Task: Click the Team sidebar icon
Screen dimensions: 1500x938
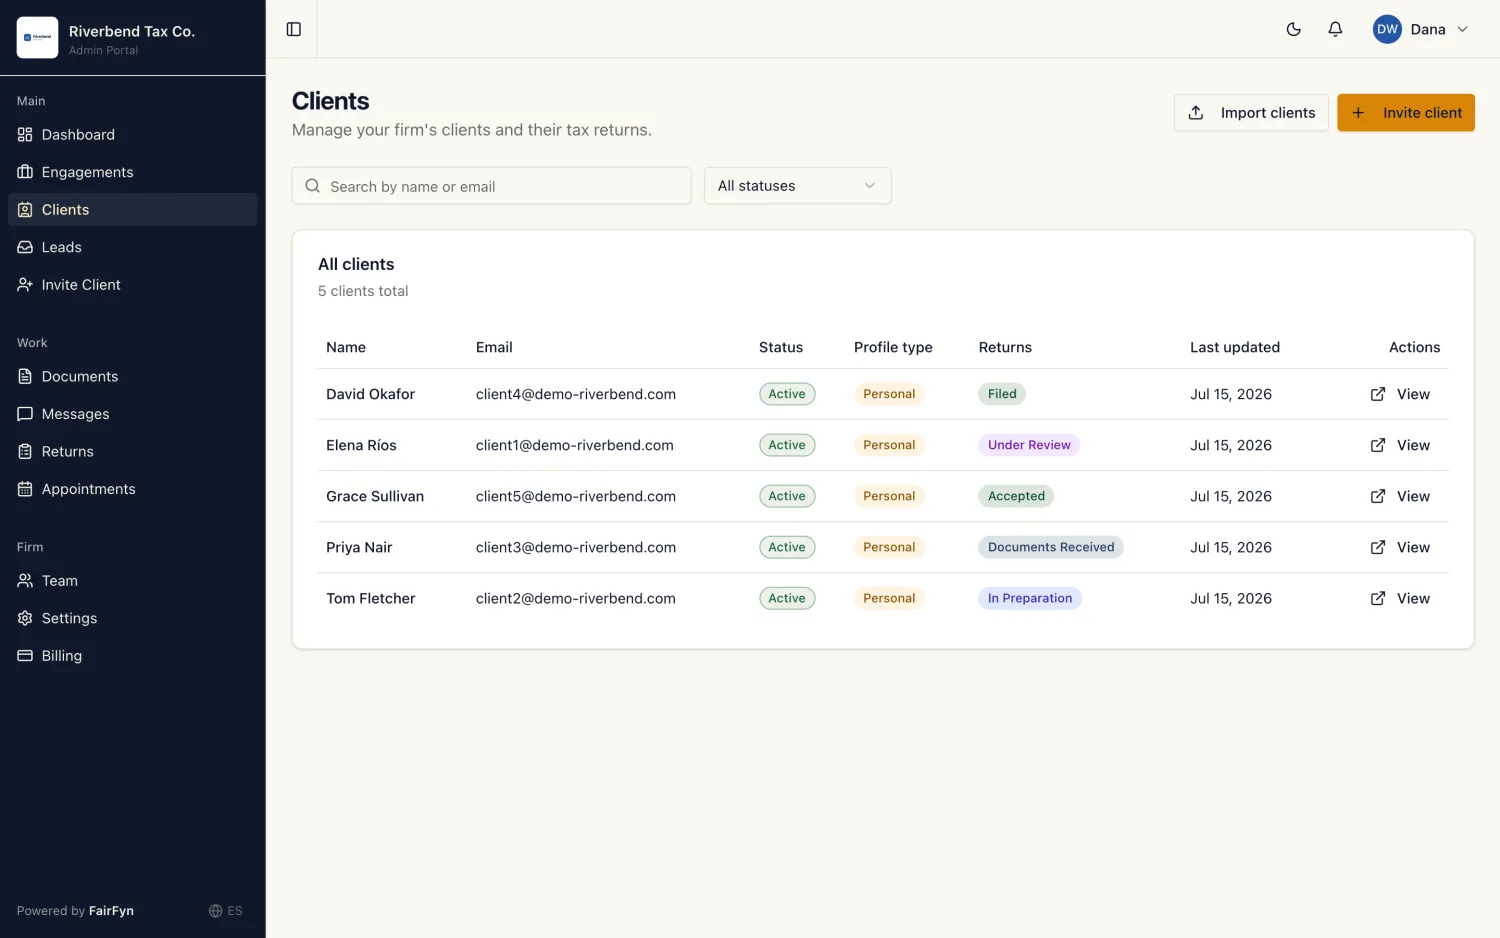Action: coord(25,581)
